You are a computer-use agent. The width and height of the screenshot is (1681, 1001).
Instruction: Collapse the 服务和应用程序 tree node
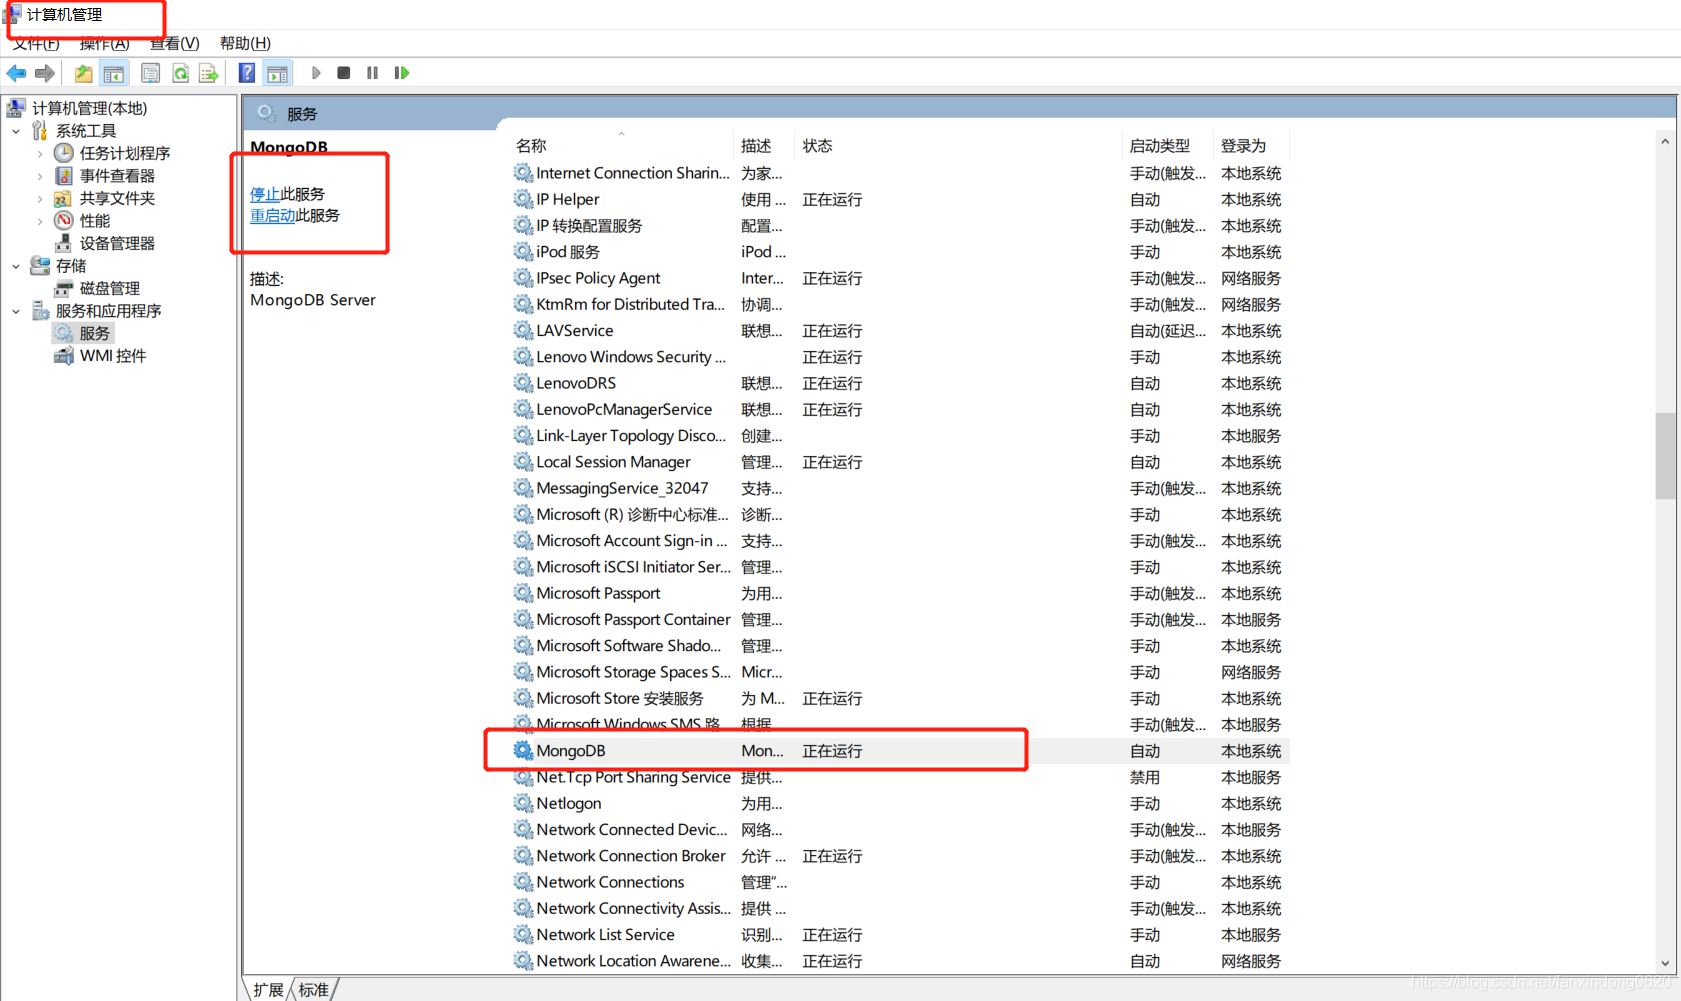point(16,311)
